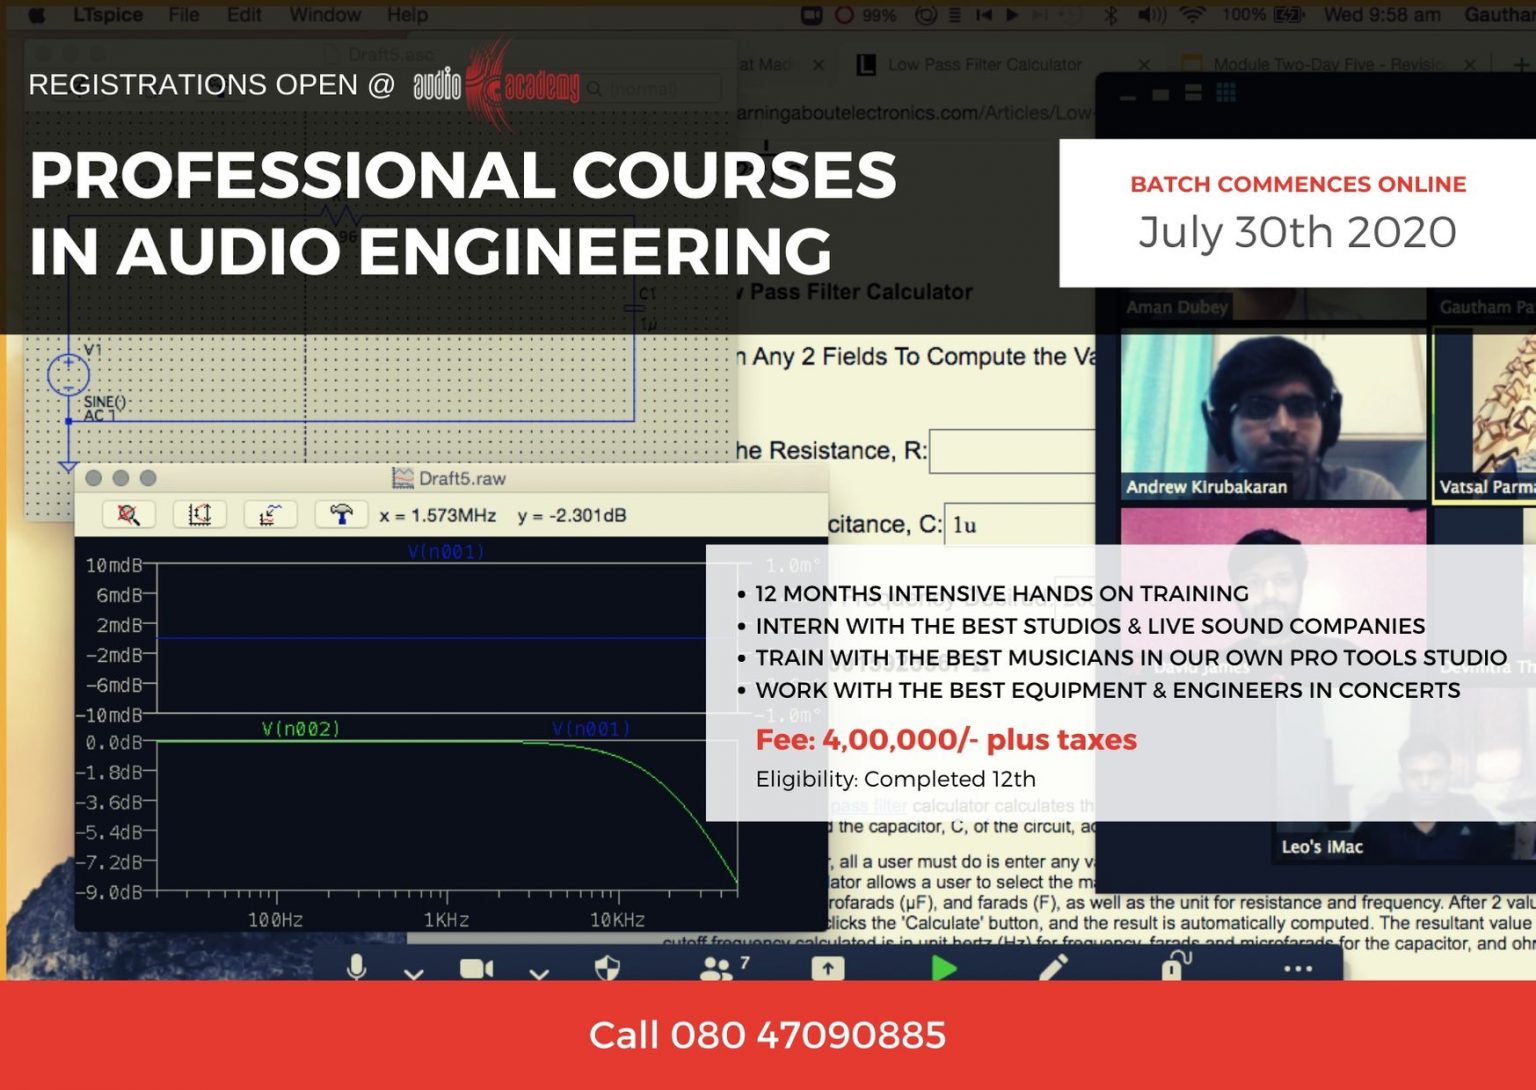Click the audio academy logo
Screen dimensions: 1536x1090
tap(497, 86)
